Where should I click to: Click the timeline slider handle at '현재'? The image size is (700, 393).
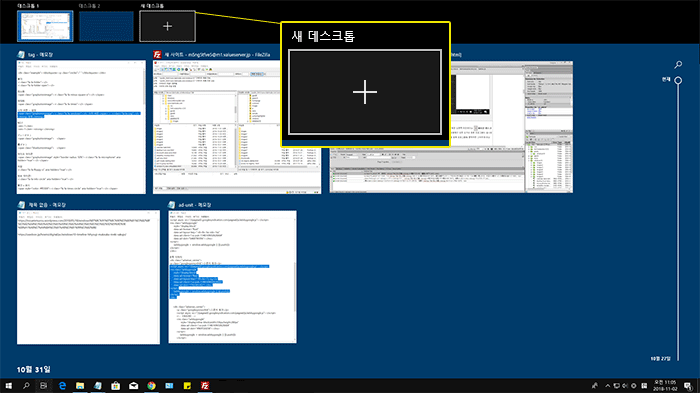[x=678, y=80]
